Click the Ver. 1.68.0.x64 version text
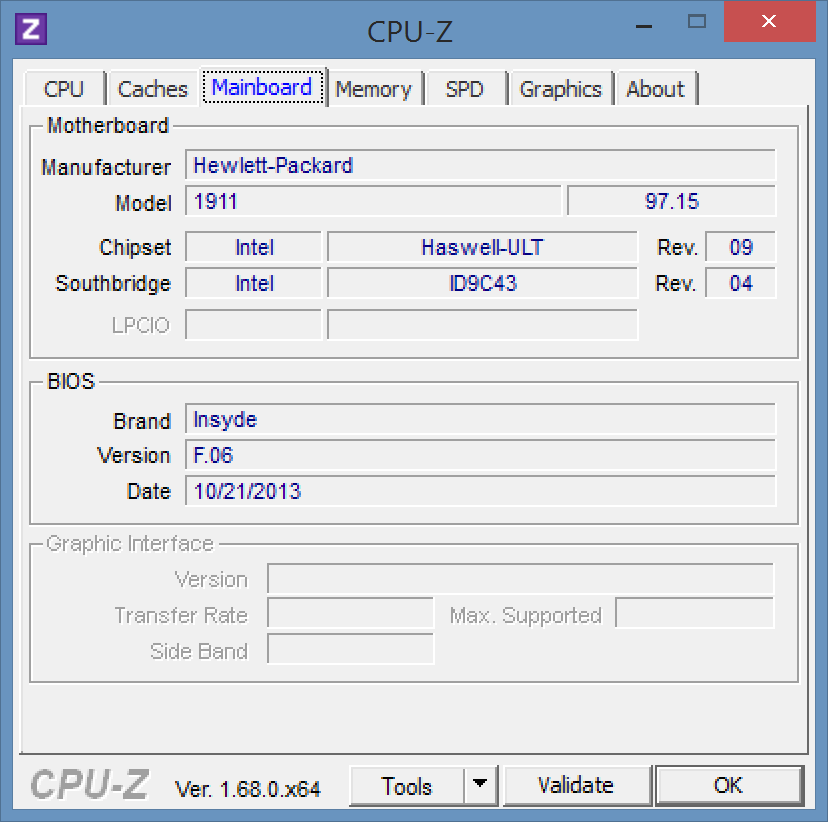This screenshot has height=822, width=828. [x=247, y=789]
